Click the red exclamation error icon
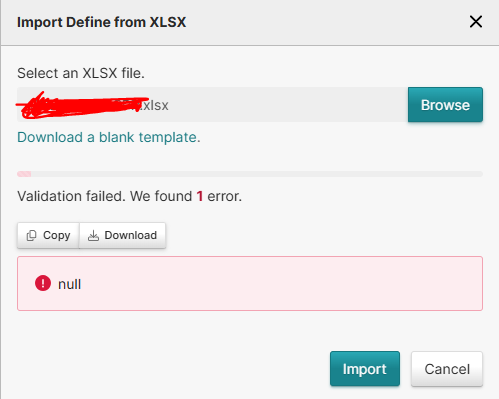 click(x=43, y=283)
